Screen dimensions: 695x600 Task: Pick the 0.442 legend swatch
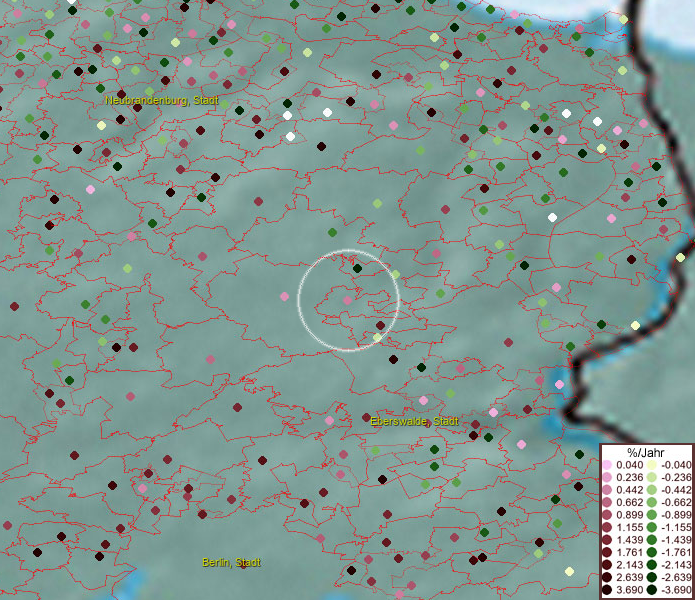(607, 490)
